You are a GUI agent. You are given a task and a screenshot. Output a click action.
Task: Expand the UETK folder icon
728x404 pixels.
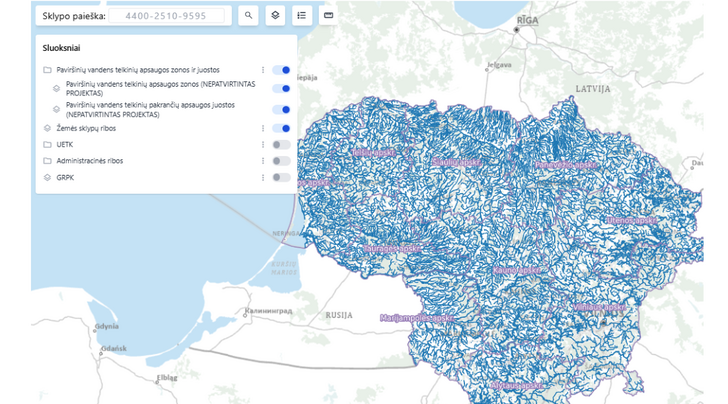(x=47, y=145)
